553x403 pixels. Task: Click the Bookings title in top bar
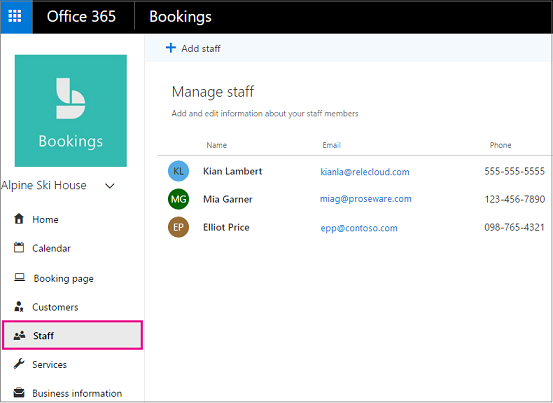tap(180, 17)
